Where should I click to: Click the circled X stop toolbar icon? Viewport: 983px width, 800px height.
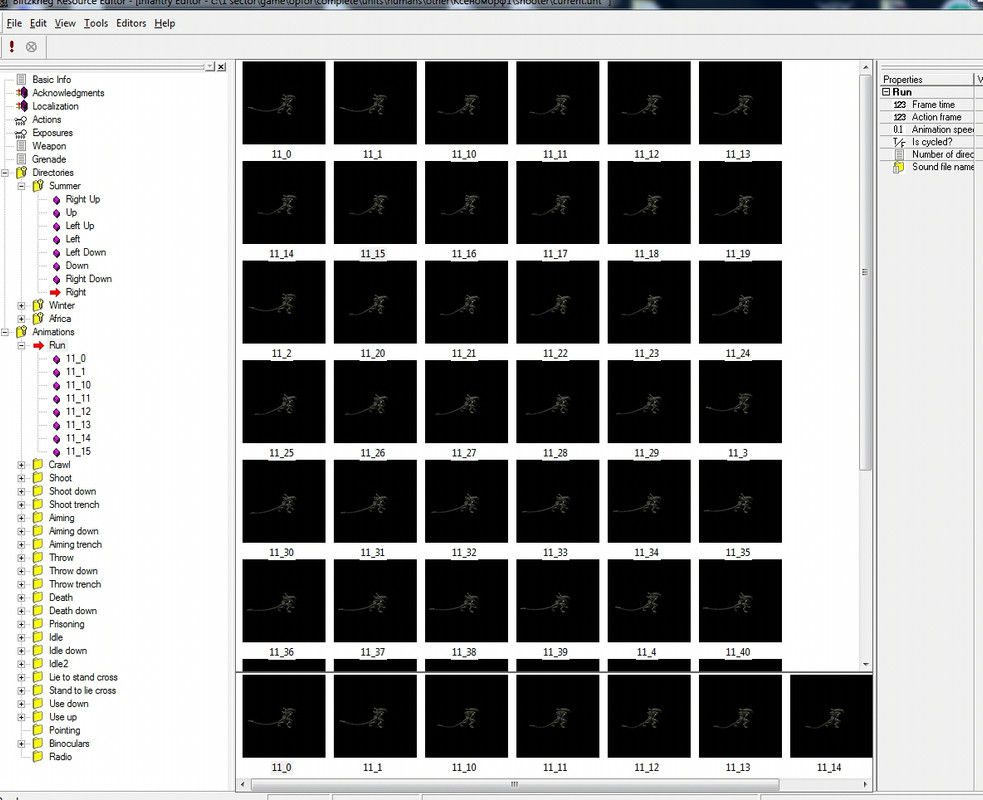(x=31, y=46)
